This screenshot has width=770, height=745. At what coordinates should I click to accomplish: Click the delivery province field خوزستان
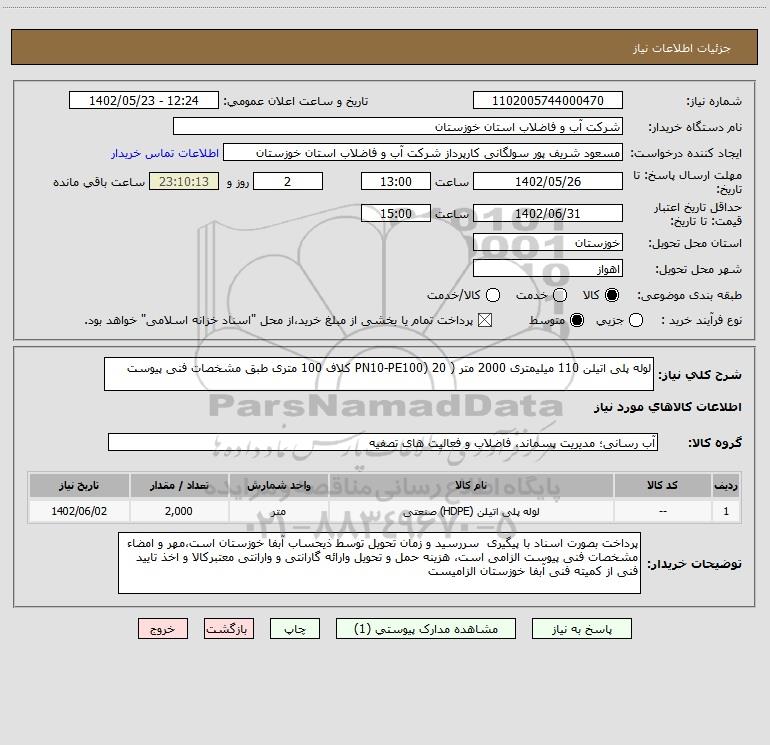(x=548, y=243)
